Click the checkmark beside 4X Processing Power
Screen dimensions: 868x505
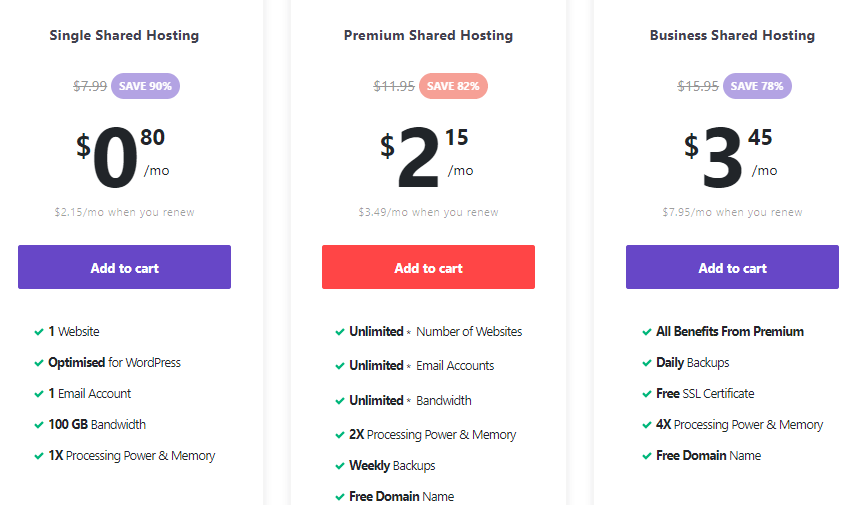[x=646, y=425]
